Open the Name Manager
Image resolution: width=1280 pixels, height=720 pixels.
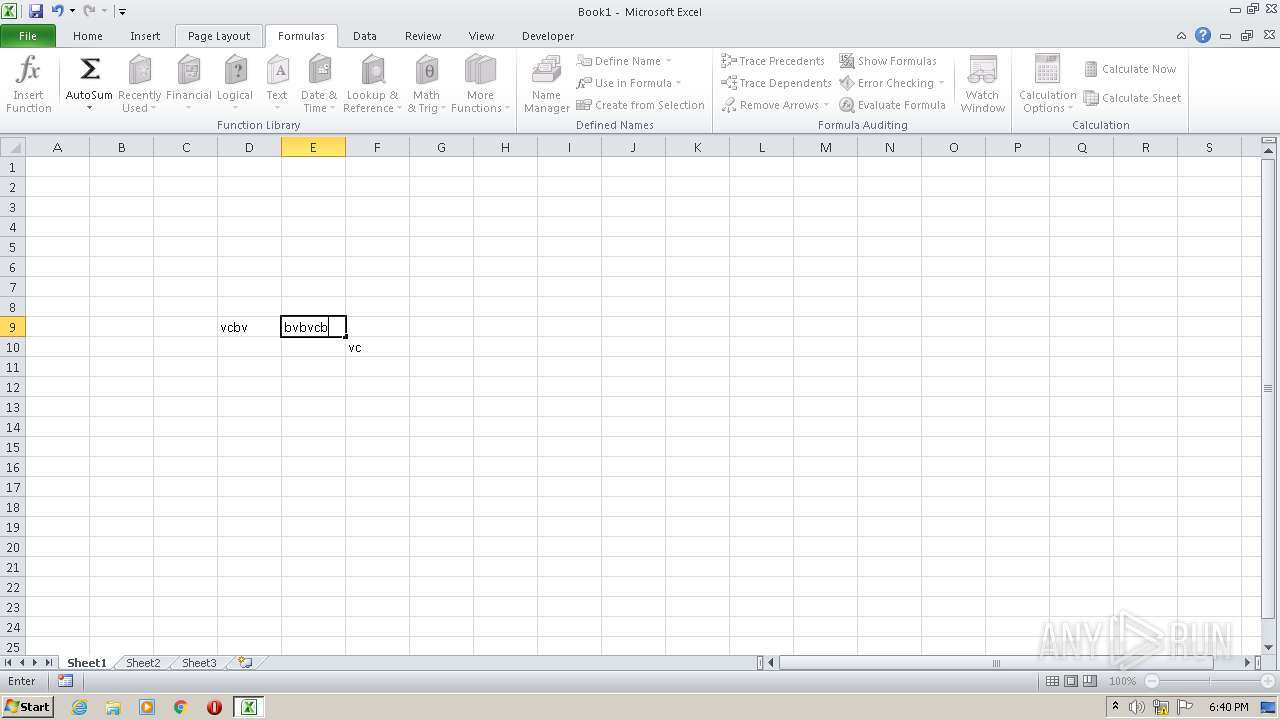(547, 86)
